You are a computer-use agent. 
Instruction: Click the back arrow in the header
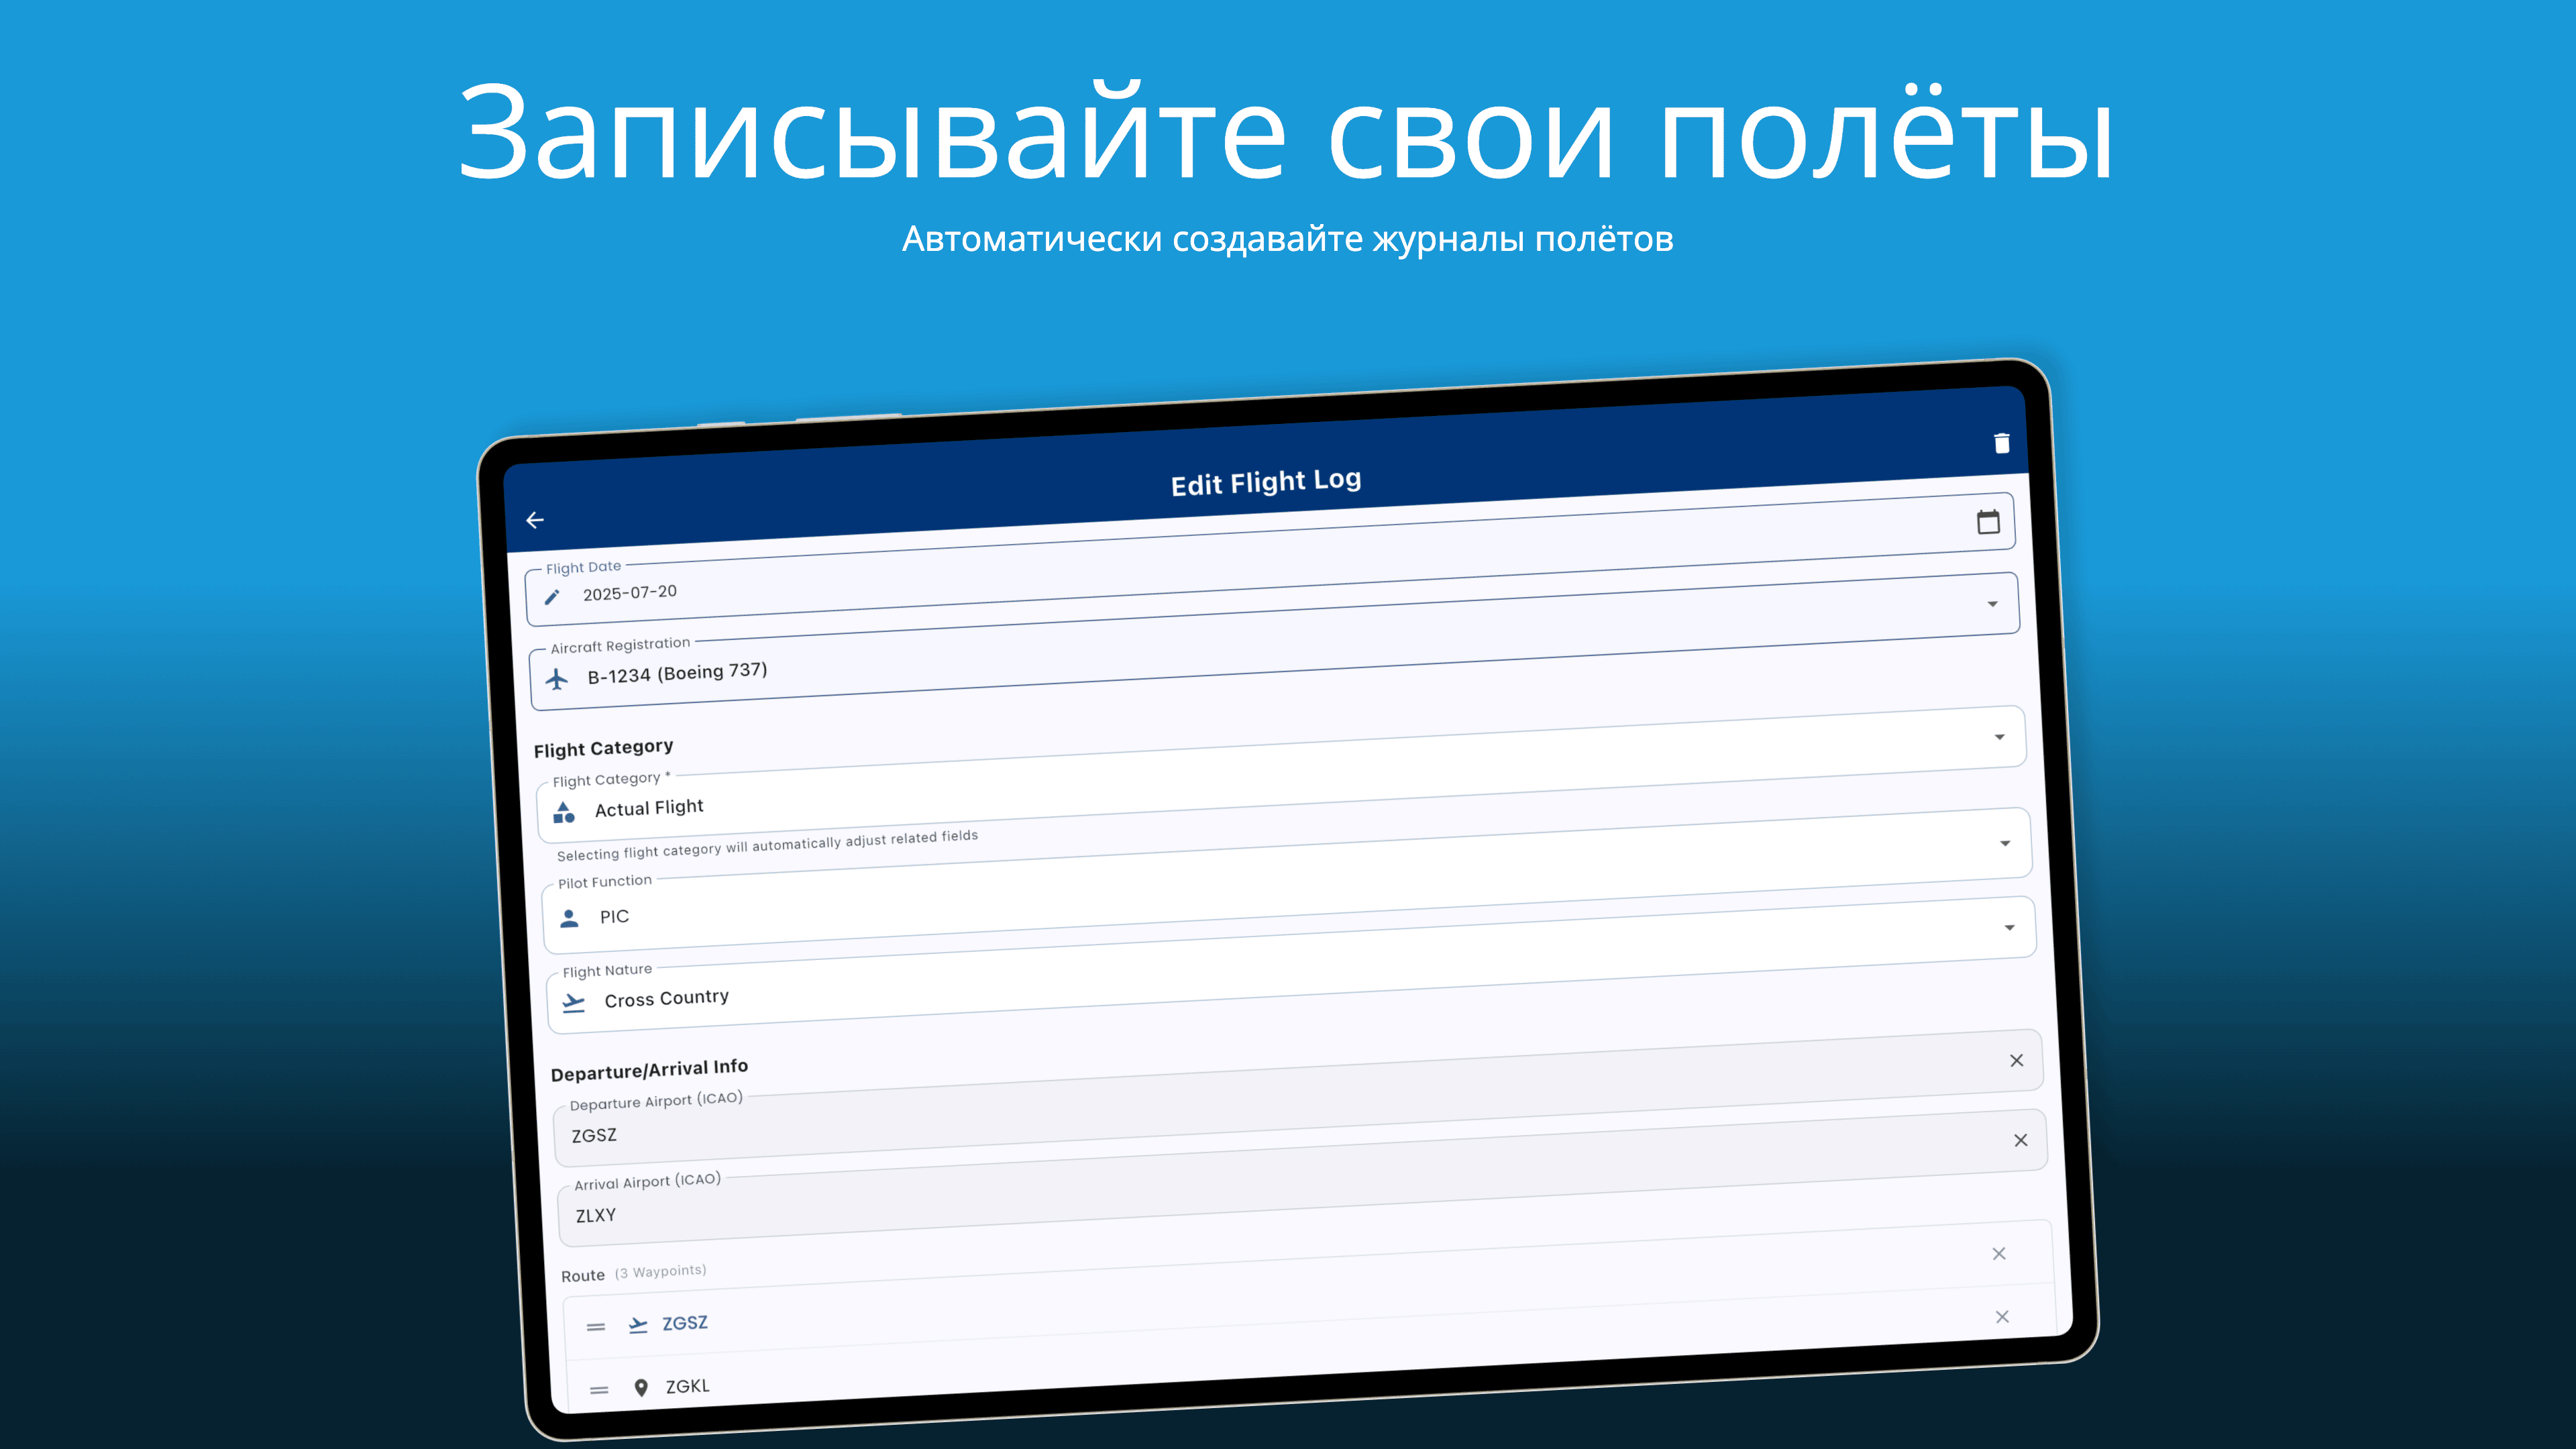click(x=536, y=519)
